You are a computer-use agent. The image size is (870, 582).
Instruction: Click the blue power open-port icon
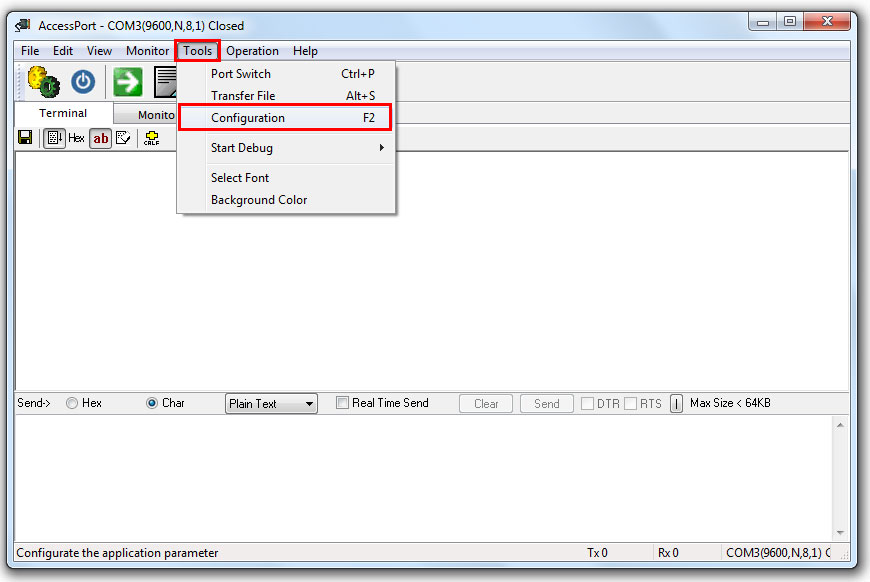83,82
